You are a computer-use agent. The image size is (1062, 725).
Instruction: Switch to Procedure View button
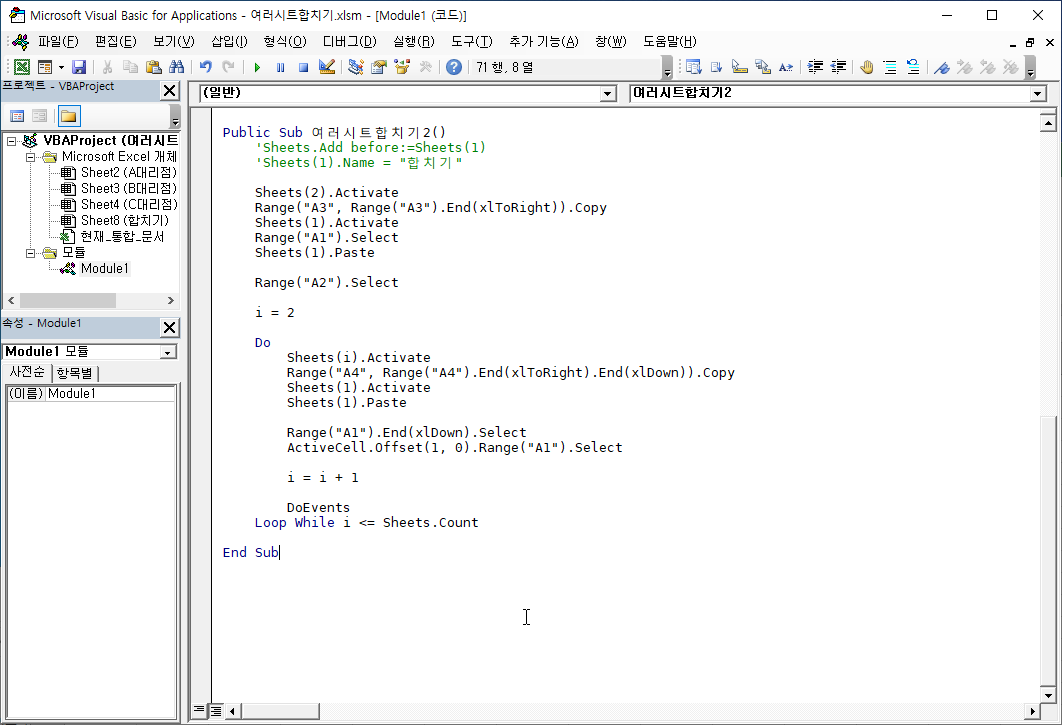click(198, 710)
